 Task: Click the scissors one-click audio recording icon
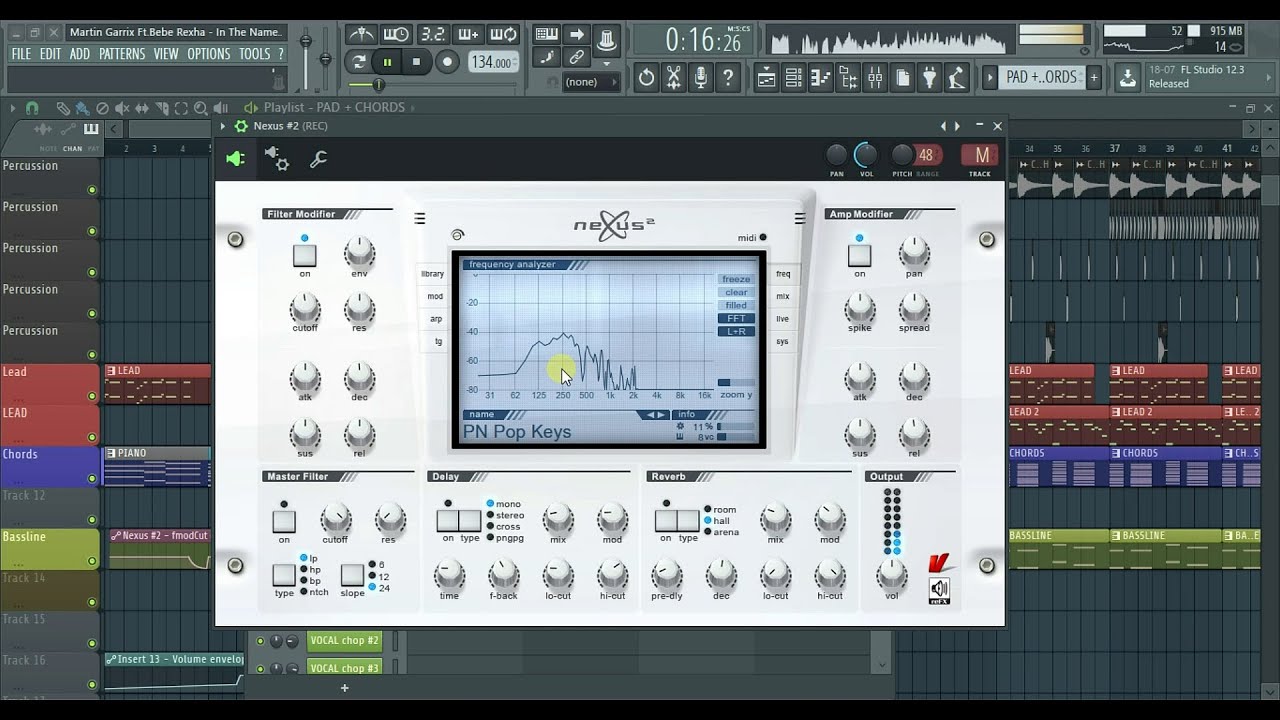673,77
